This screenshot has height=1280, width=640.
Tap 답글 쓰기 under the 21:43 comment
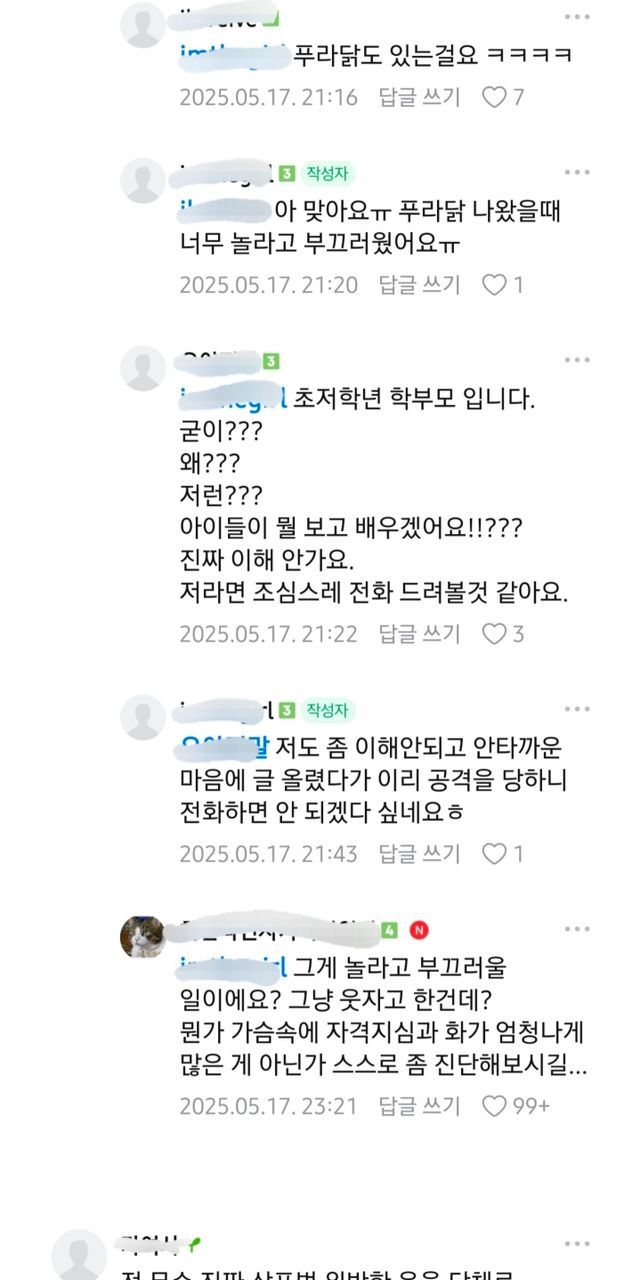point(419,853)
